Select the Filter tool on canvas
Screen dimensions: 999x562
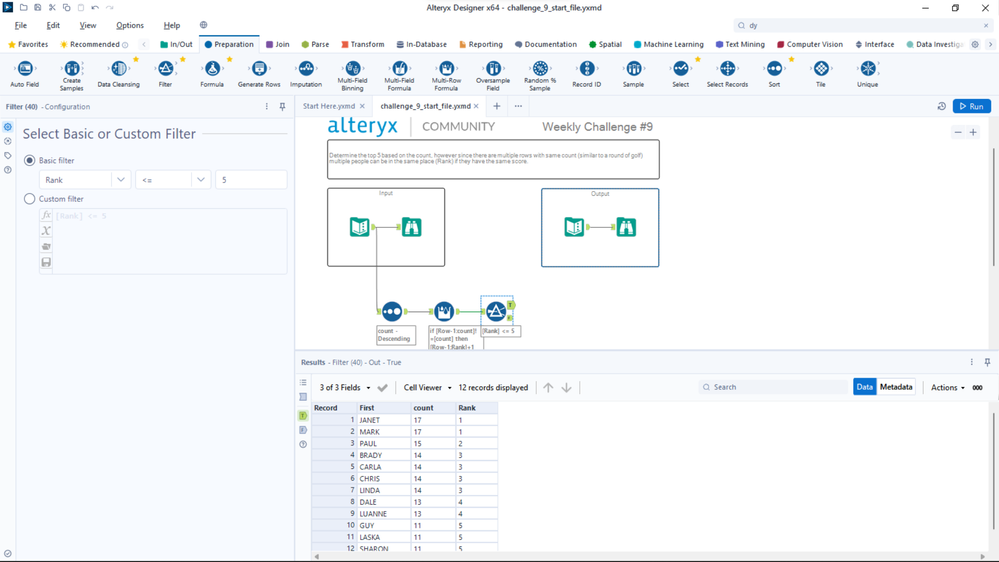[496, 312]
